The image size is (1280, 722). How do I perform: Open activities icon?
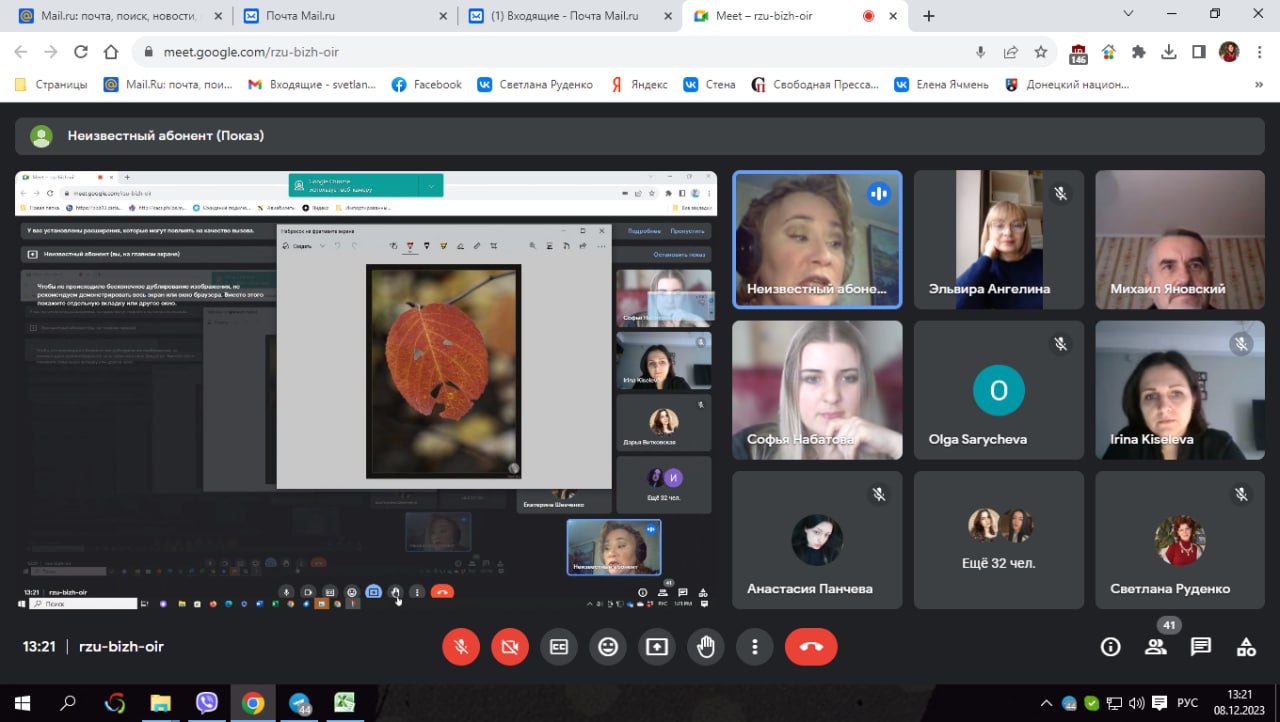1246,647
